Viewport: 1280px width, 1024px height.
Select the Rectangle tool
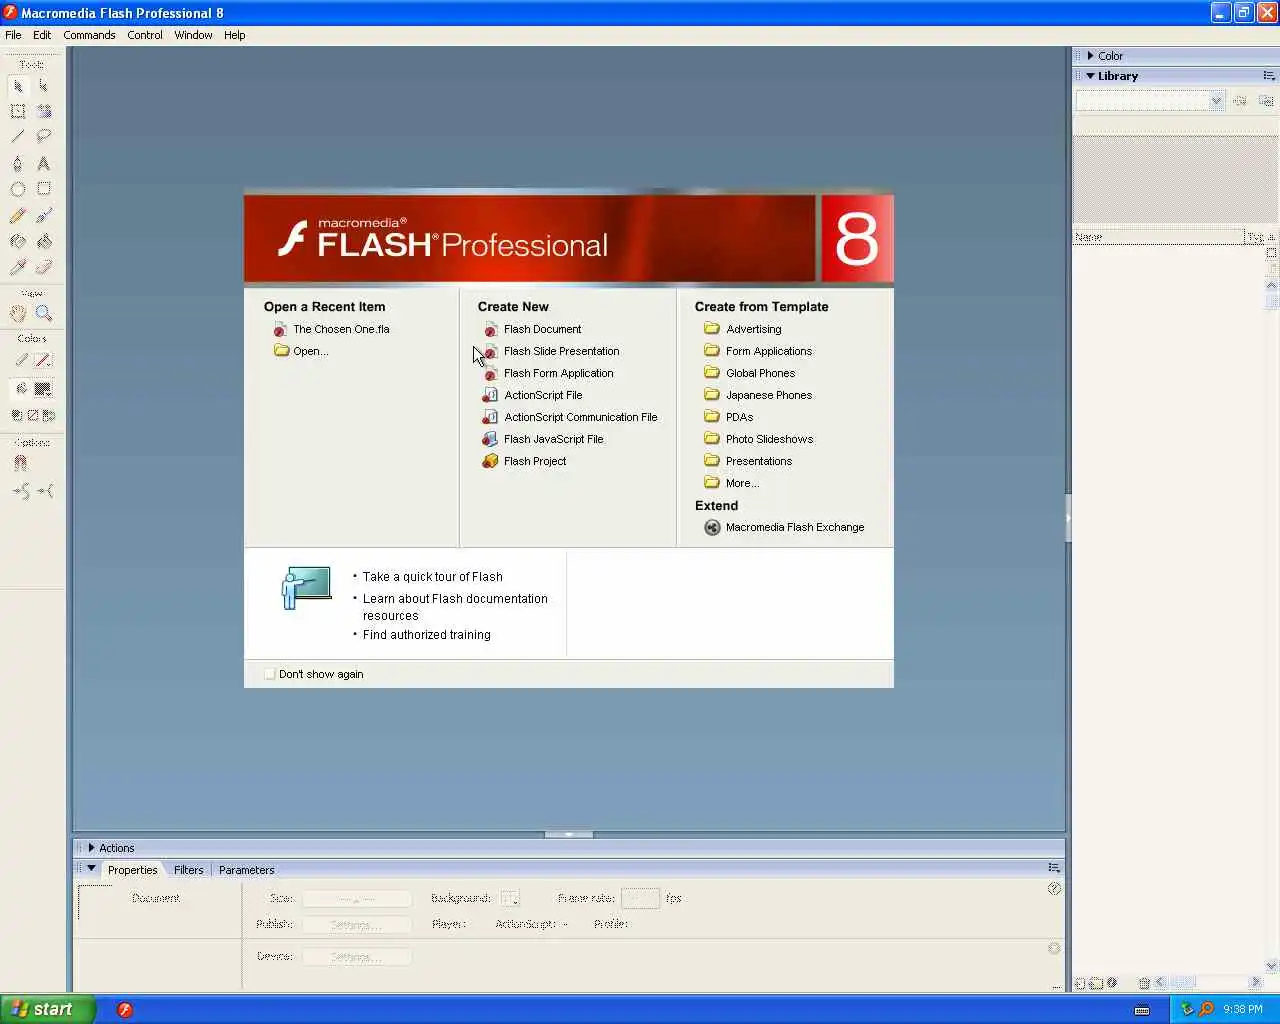click(x=44, y=189)
